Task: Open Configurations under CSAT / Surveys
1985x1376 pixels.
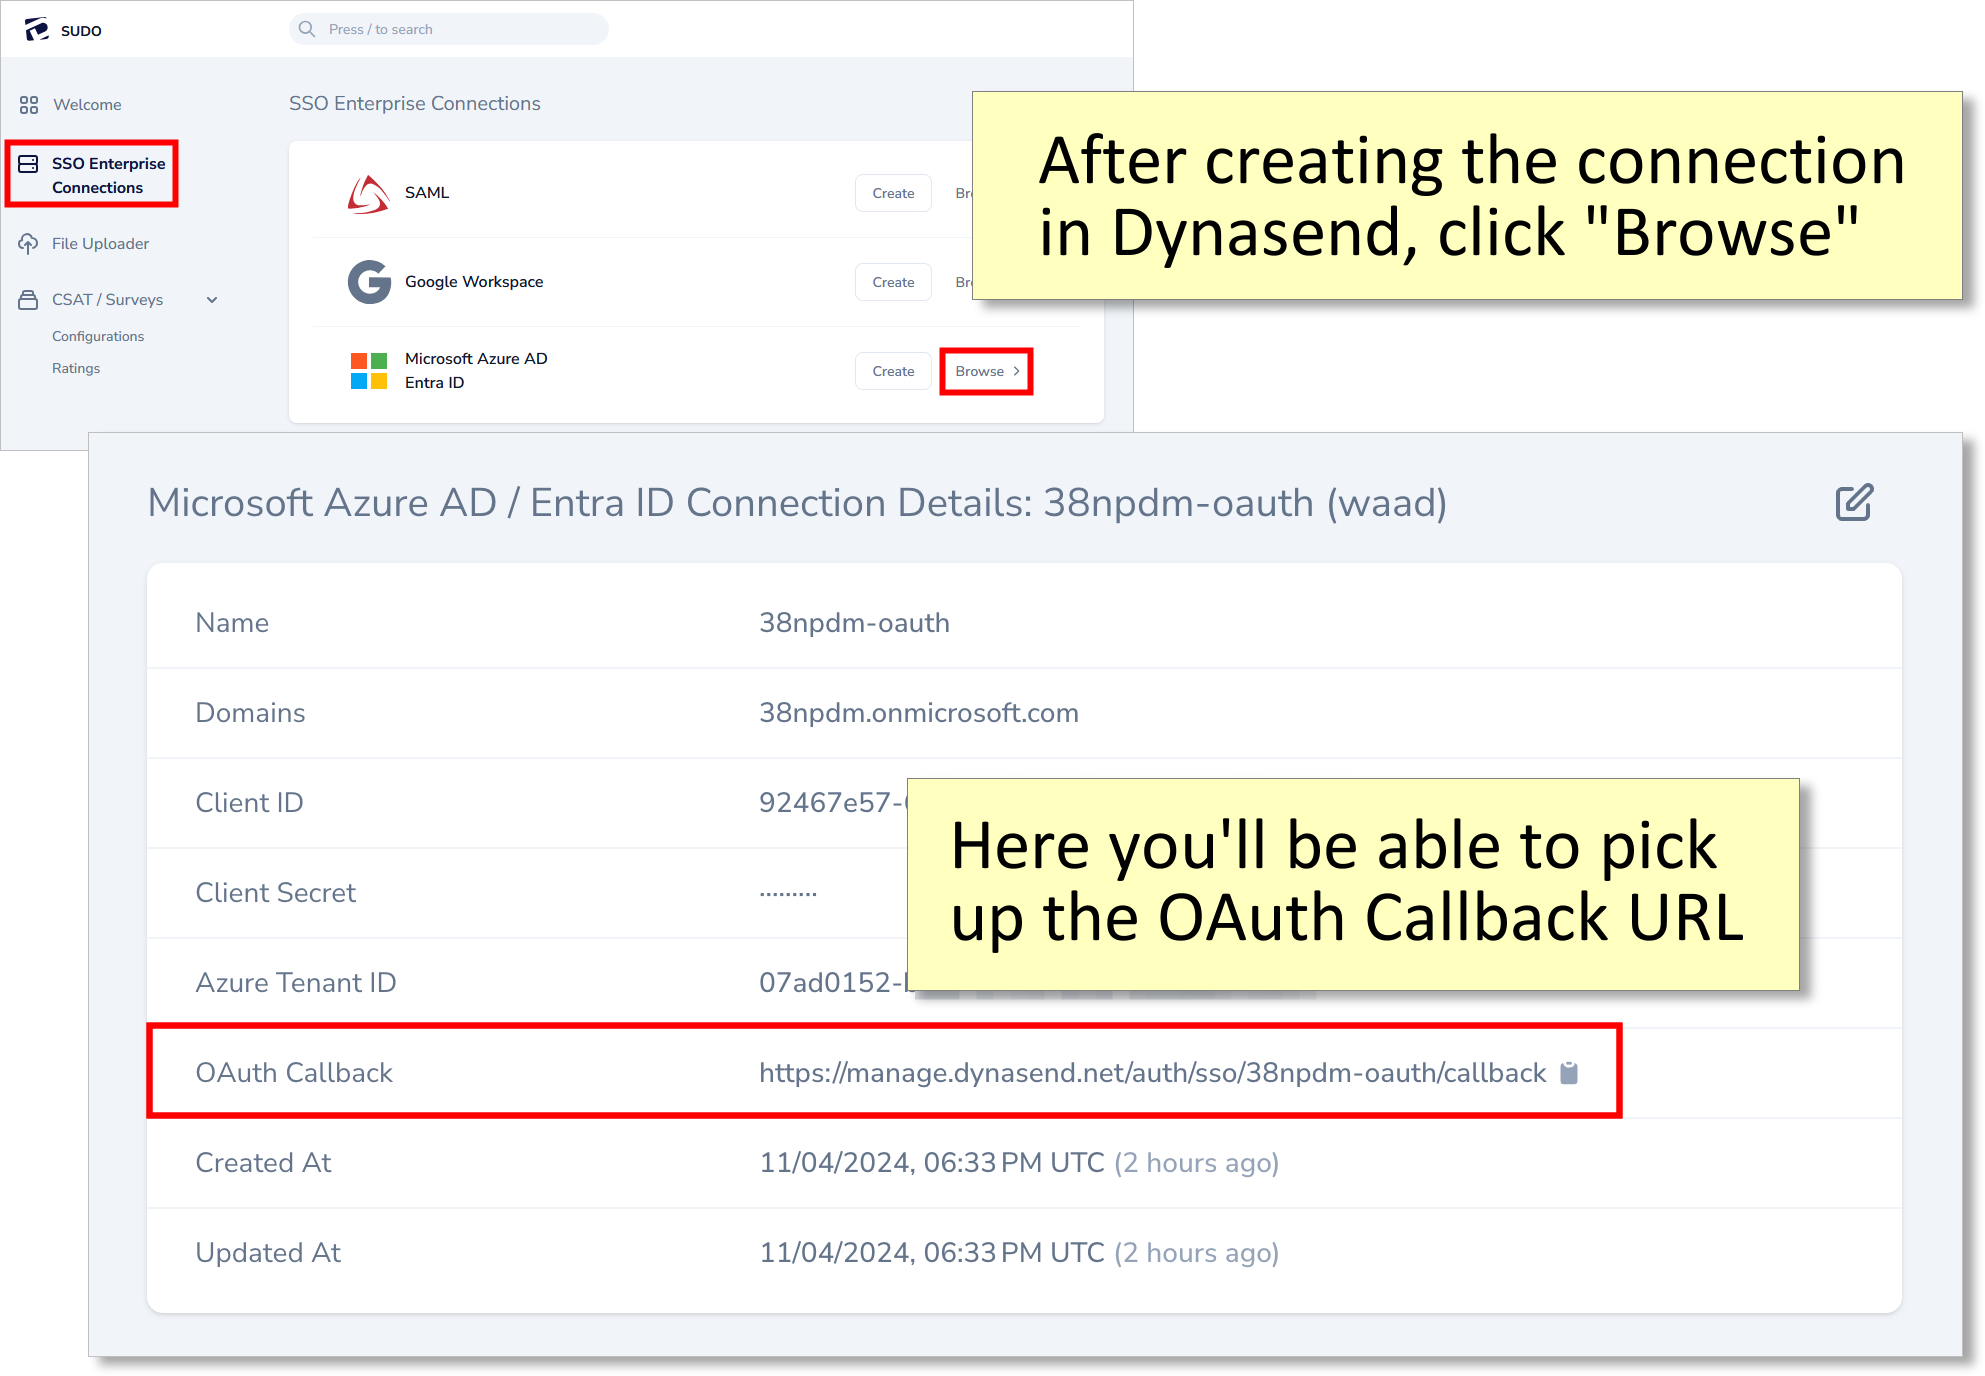Action: coord(98,336)
